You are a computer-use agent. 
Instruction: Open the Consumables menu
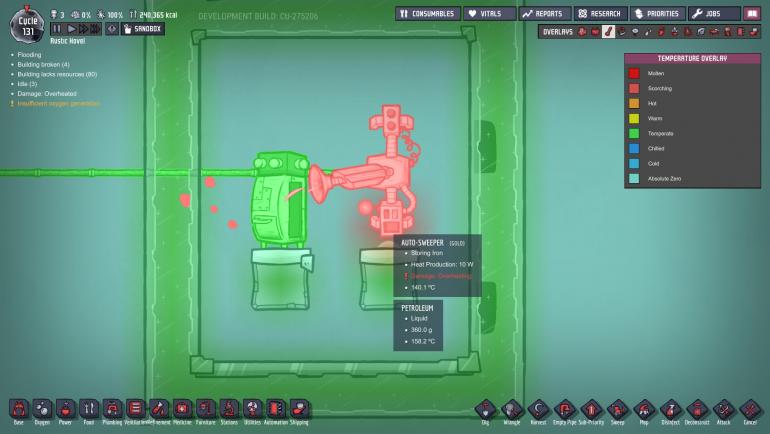click(x=428, y=14)
